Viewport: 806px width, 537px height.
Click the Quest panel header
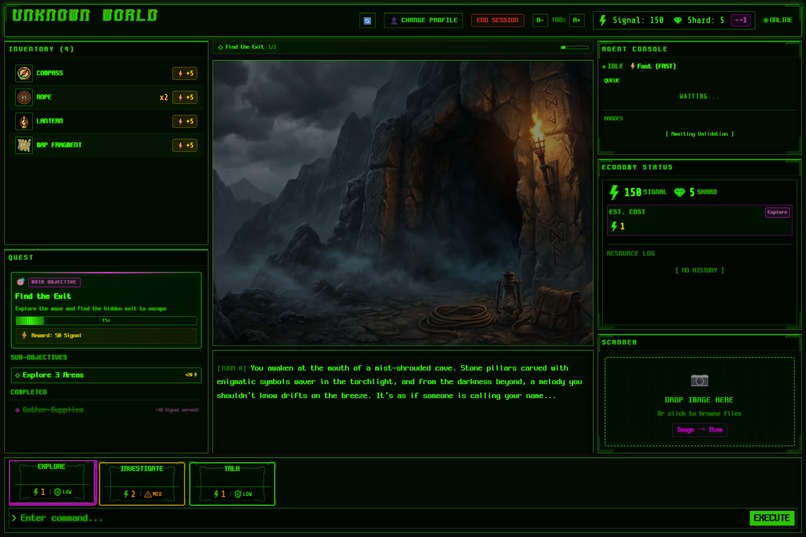point(21,257)
